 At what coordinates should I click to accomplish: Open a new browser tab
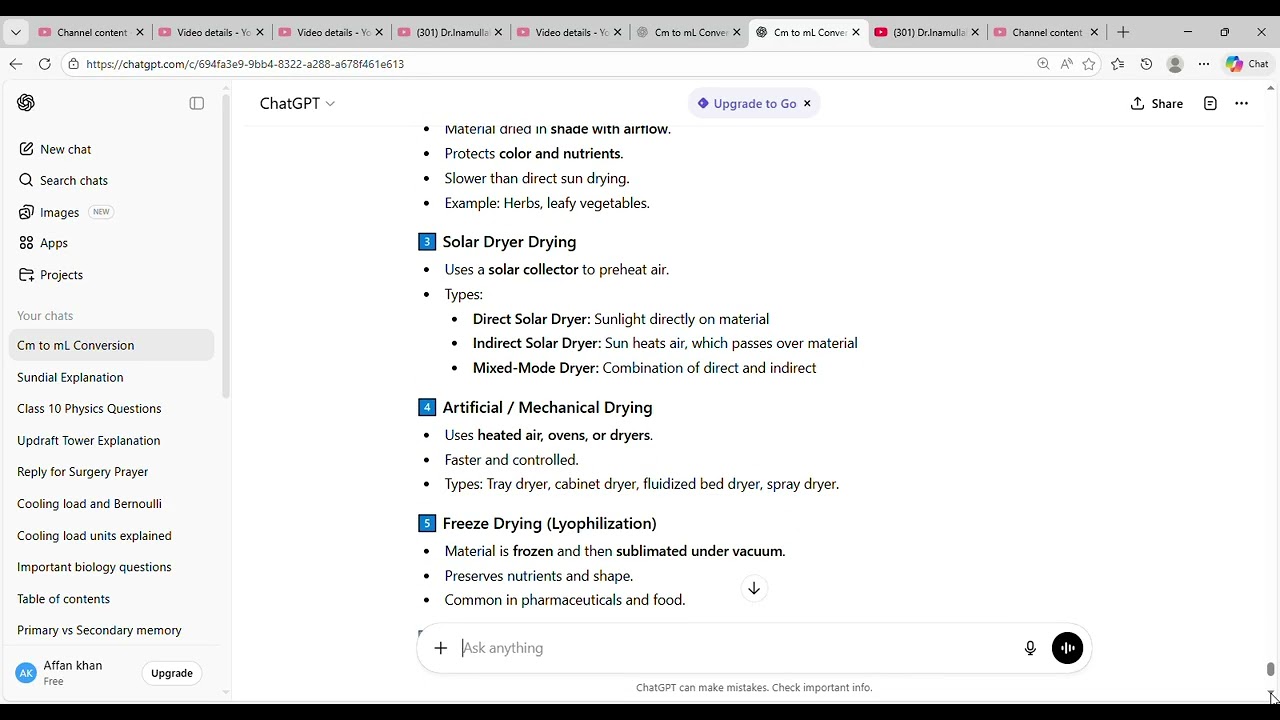(x=1123, y=32)
